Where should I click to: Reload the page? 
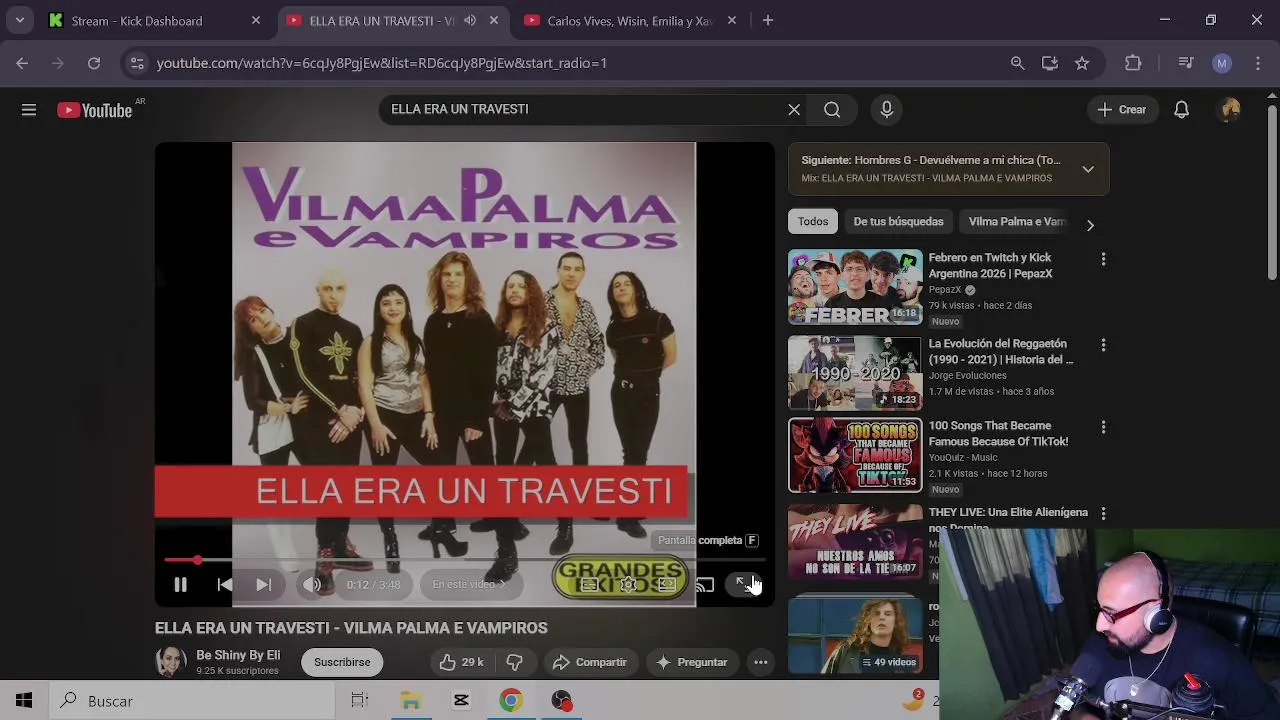(x=94, y=63)
